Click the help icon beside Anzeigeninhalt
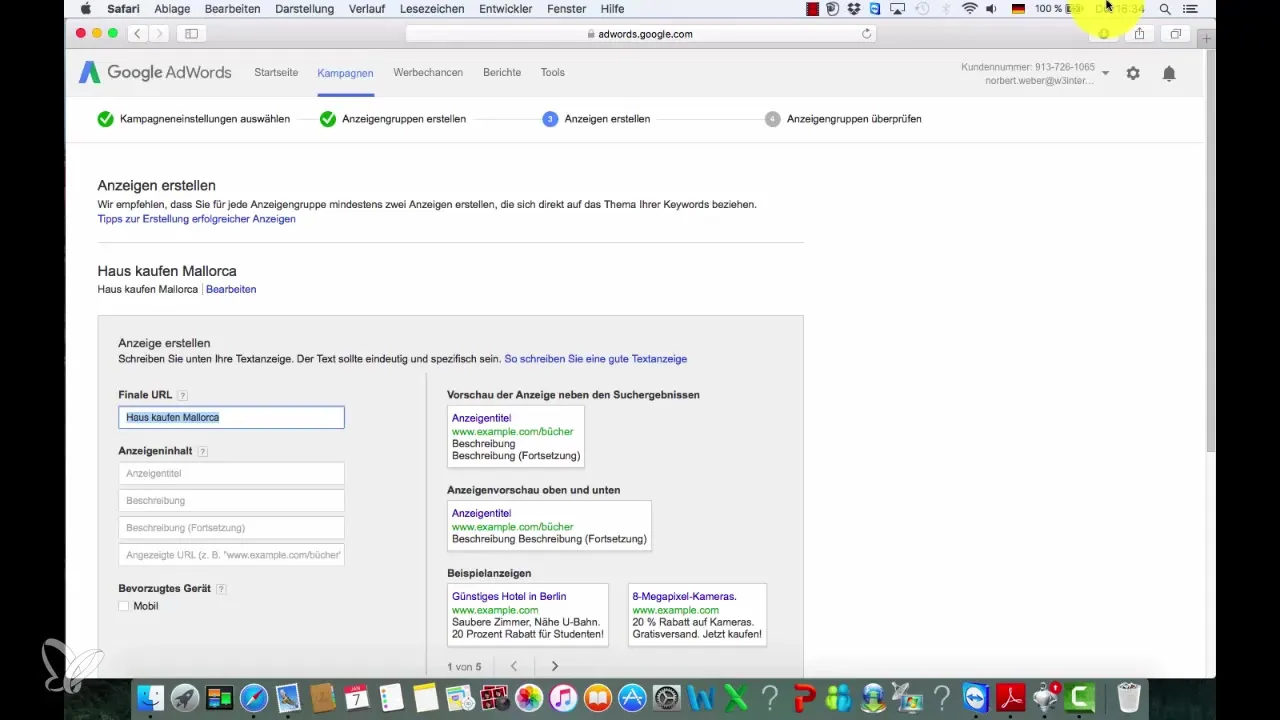Screen dimensions: 1280x720 tap(203, 452)
